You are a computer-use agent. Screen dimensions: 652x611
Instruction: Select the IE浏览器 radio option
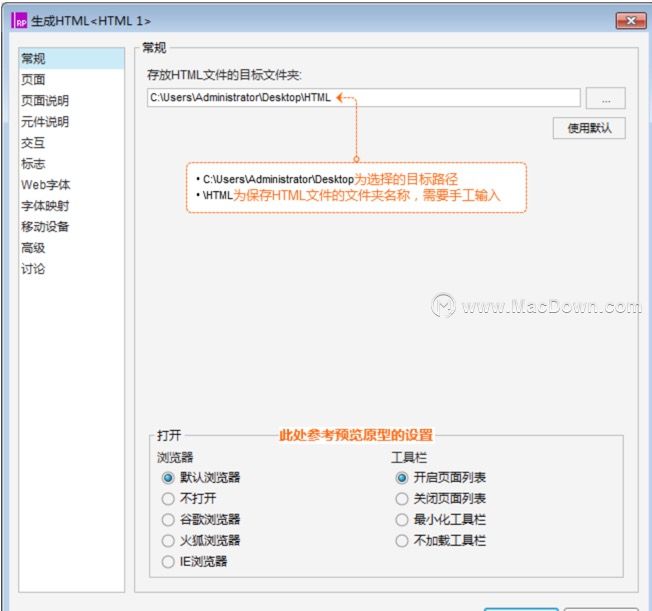tap(168, 562)
